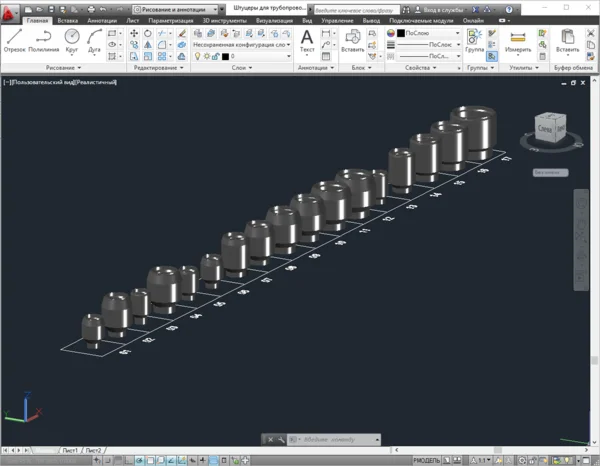Open the Лист2 layout tab
This screenshot has width=600, height=466.
[94, 450]
